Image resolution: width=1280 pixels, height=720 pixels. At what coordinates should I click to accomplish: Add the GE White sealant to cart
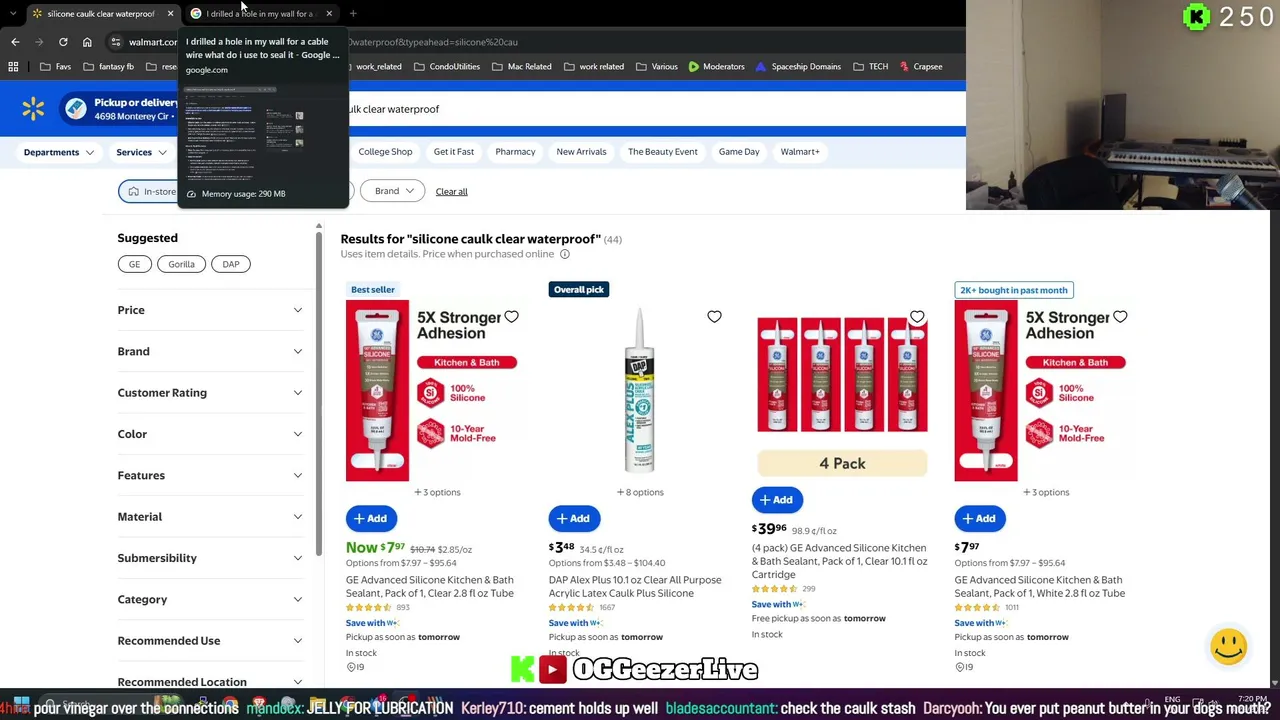[x=980, y=518]
